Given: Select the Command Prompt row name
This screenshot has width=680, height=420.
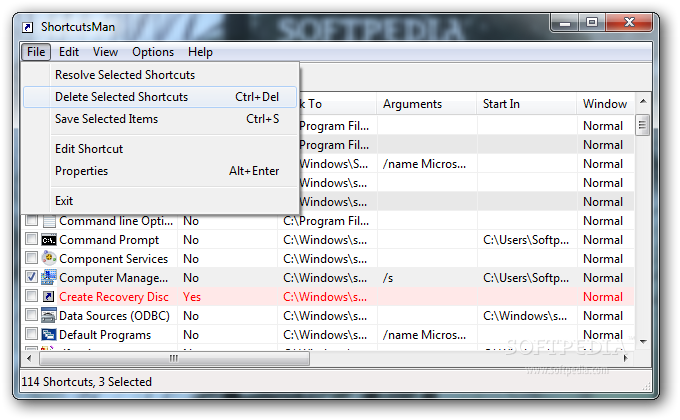Looking at the screenshot, I should pyautogui.click(x=109, y=240).
